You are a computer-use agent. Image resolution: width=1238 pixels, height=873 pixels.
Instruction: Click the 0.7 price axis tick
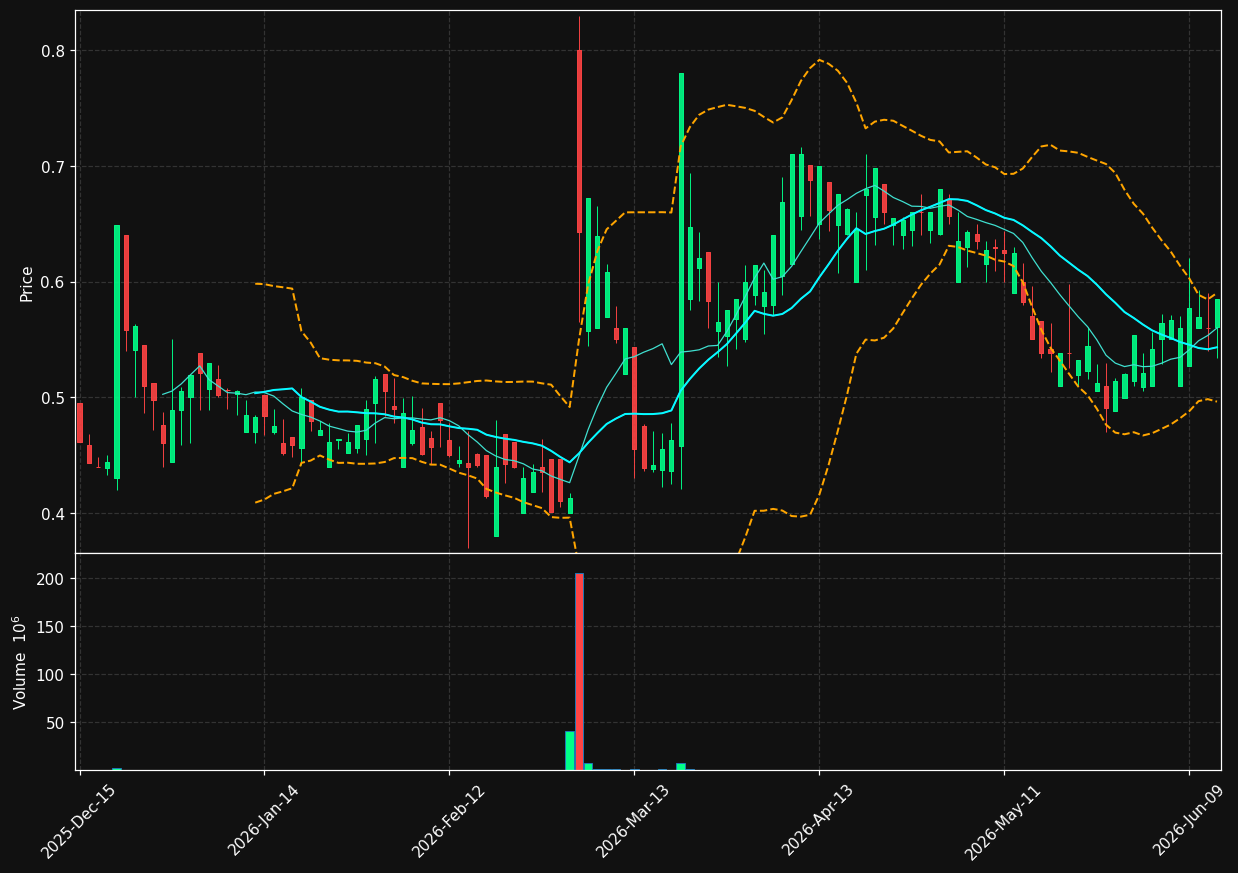point(55,166)
